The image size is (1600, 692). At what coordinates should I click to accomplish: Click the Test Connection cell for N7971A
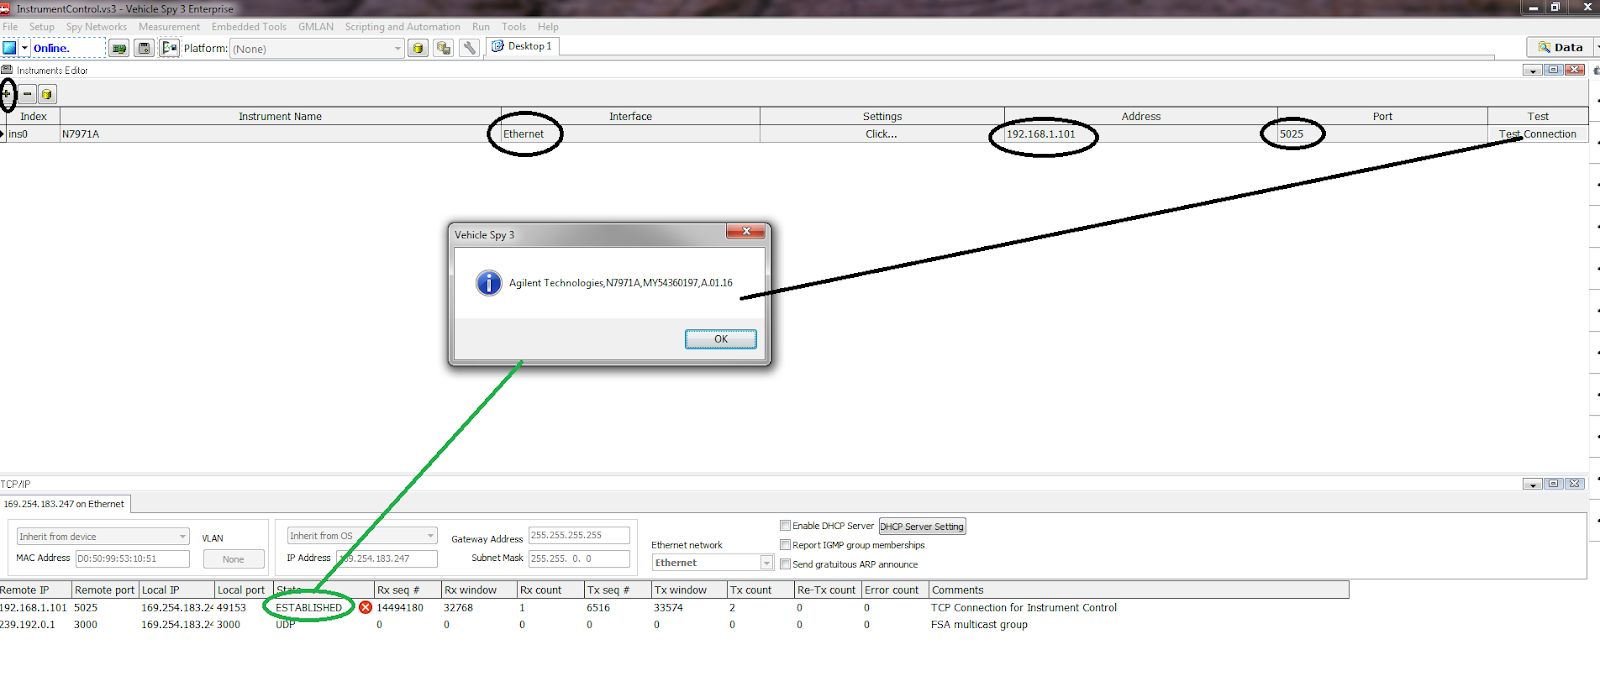tap(1537, 134)
